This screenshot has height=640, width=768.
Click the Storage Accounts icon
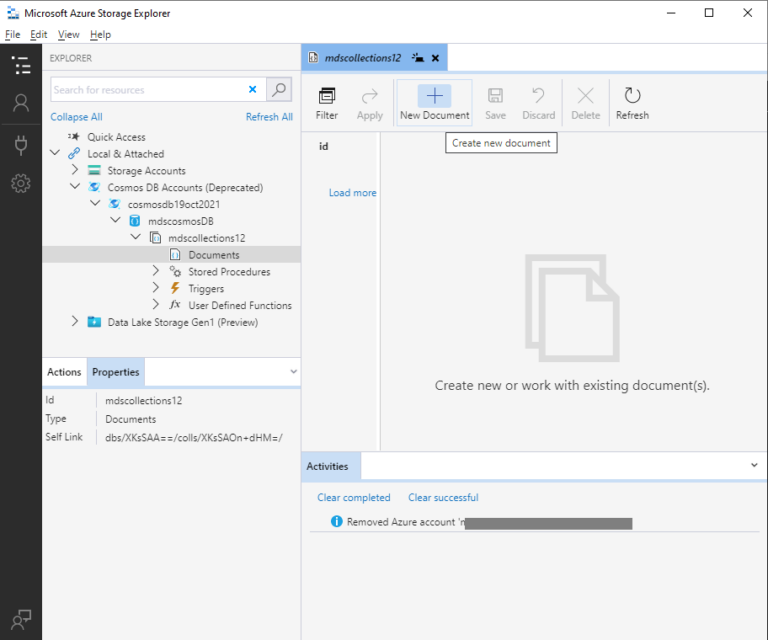click(94, 170)
